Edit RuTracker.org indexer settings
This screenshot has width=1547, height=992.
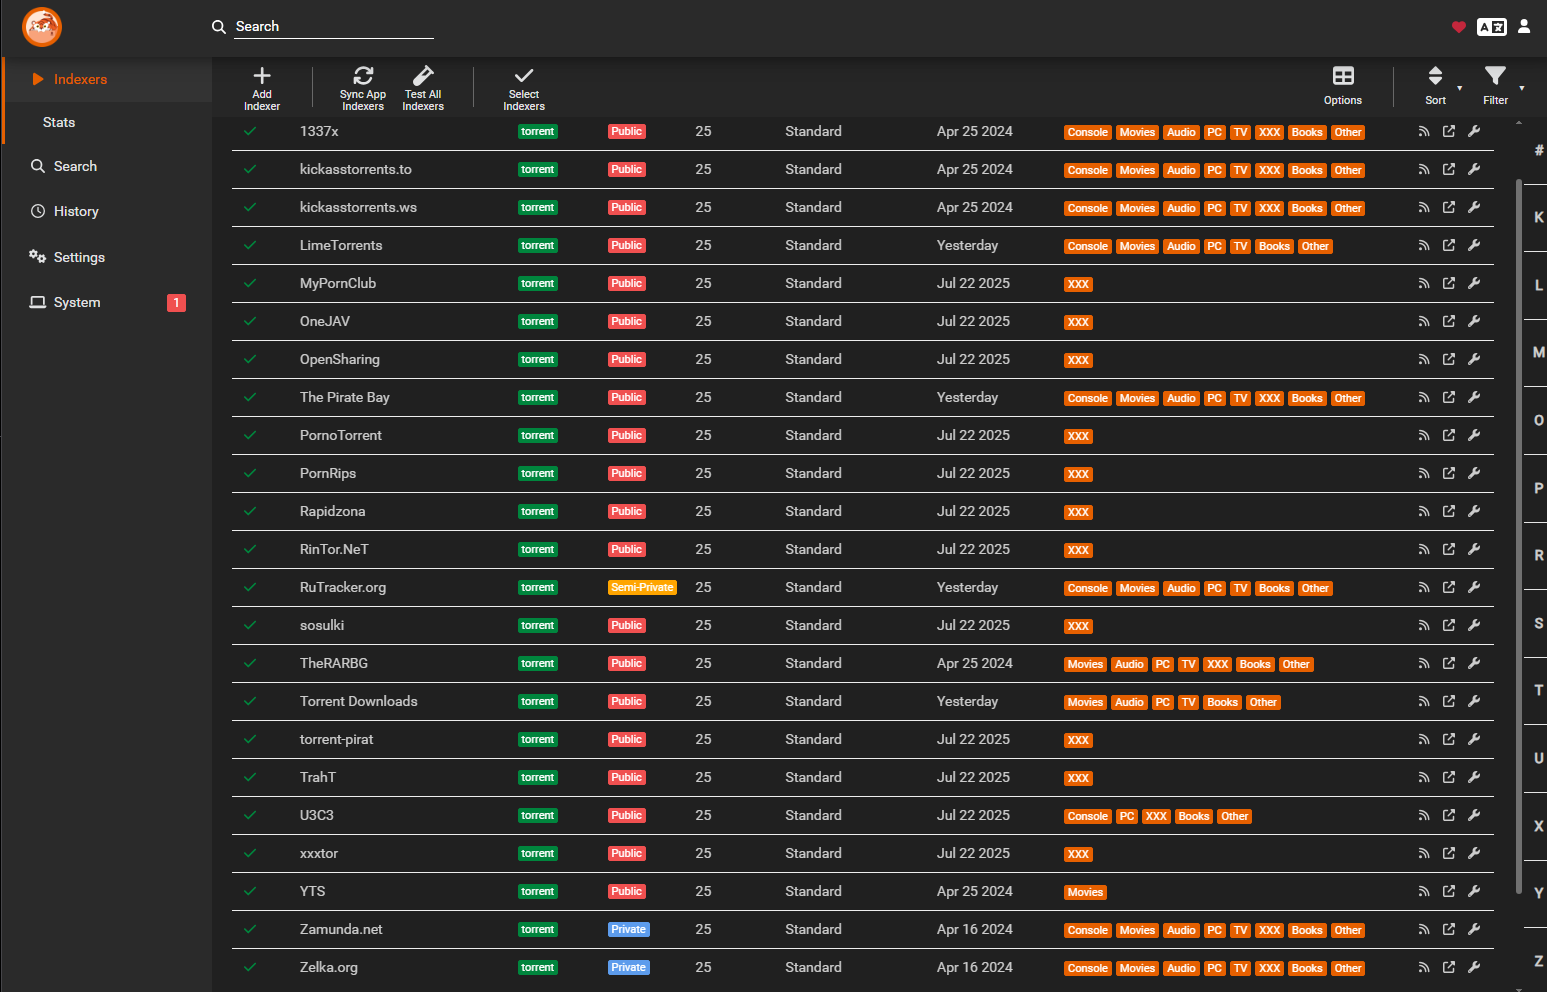click(x=1474, y=587)
